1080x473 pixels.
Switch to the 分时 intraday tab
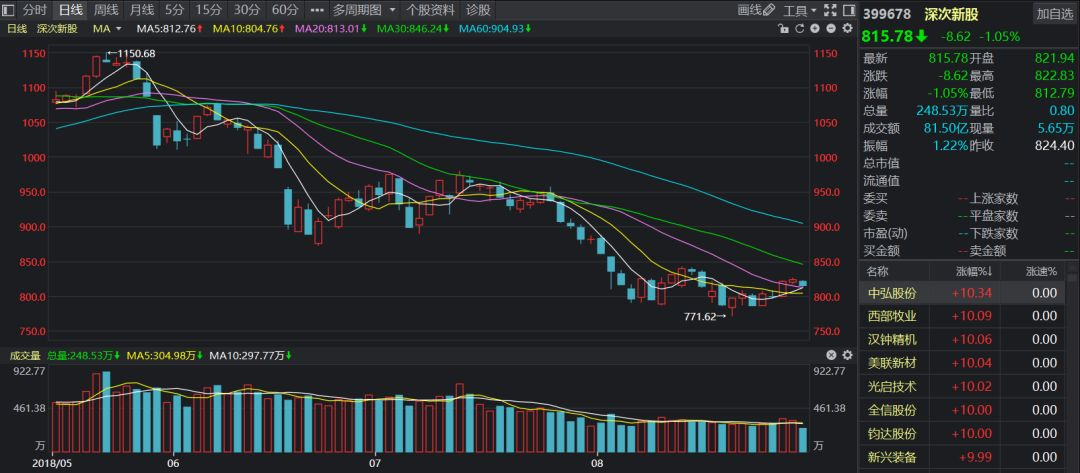coord(34,10)
